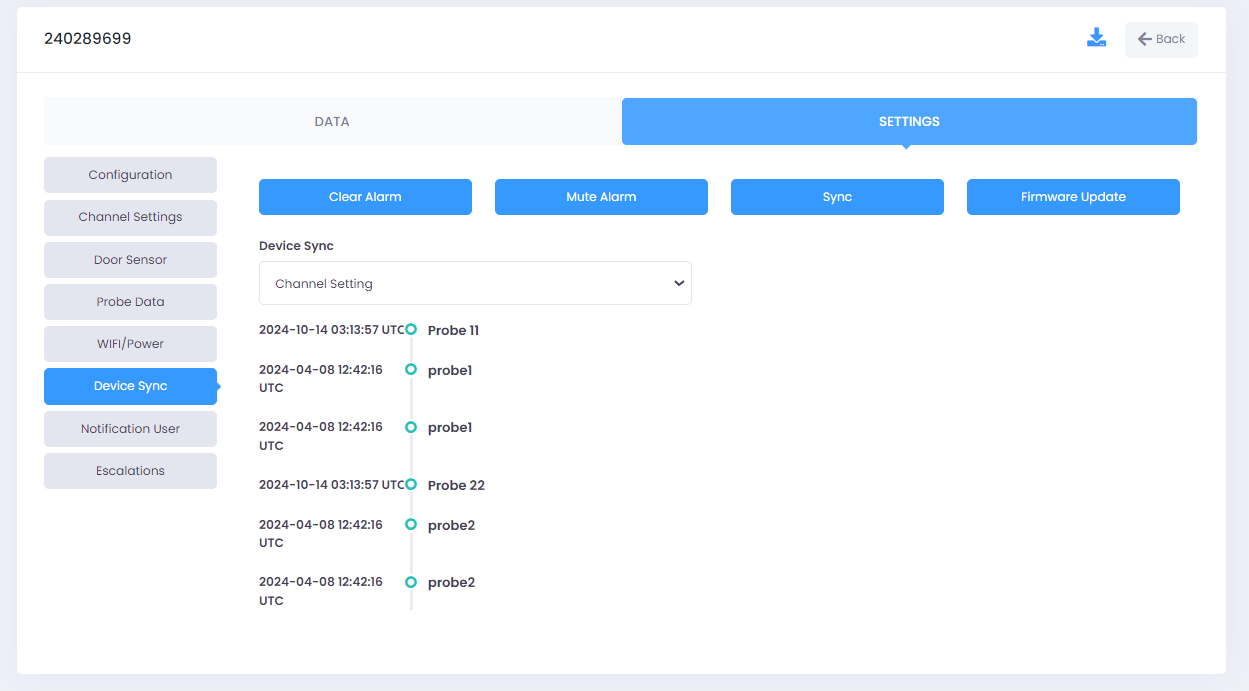The width and height of the screenshot is (1249, 691).
Task: Go back using the Back button
Action: 1161,39
